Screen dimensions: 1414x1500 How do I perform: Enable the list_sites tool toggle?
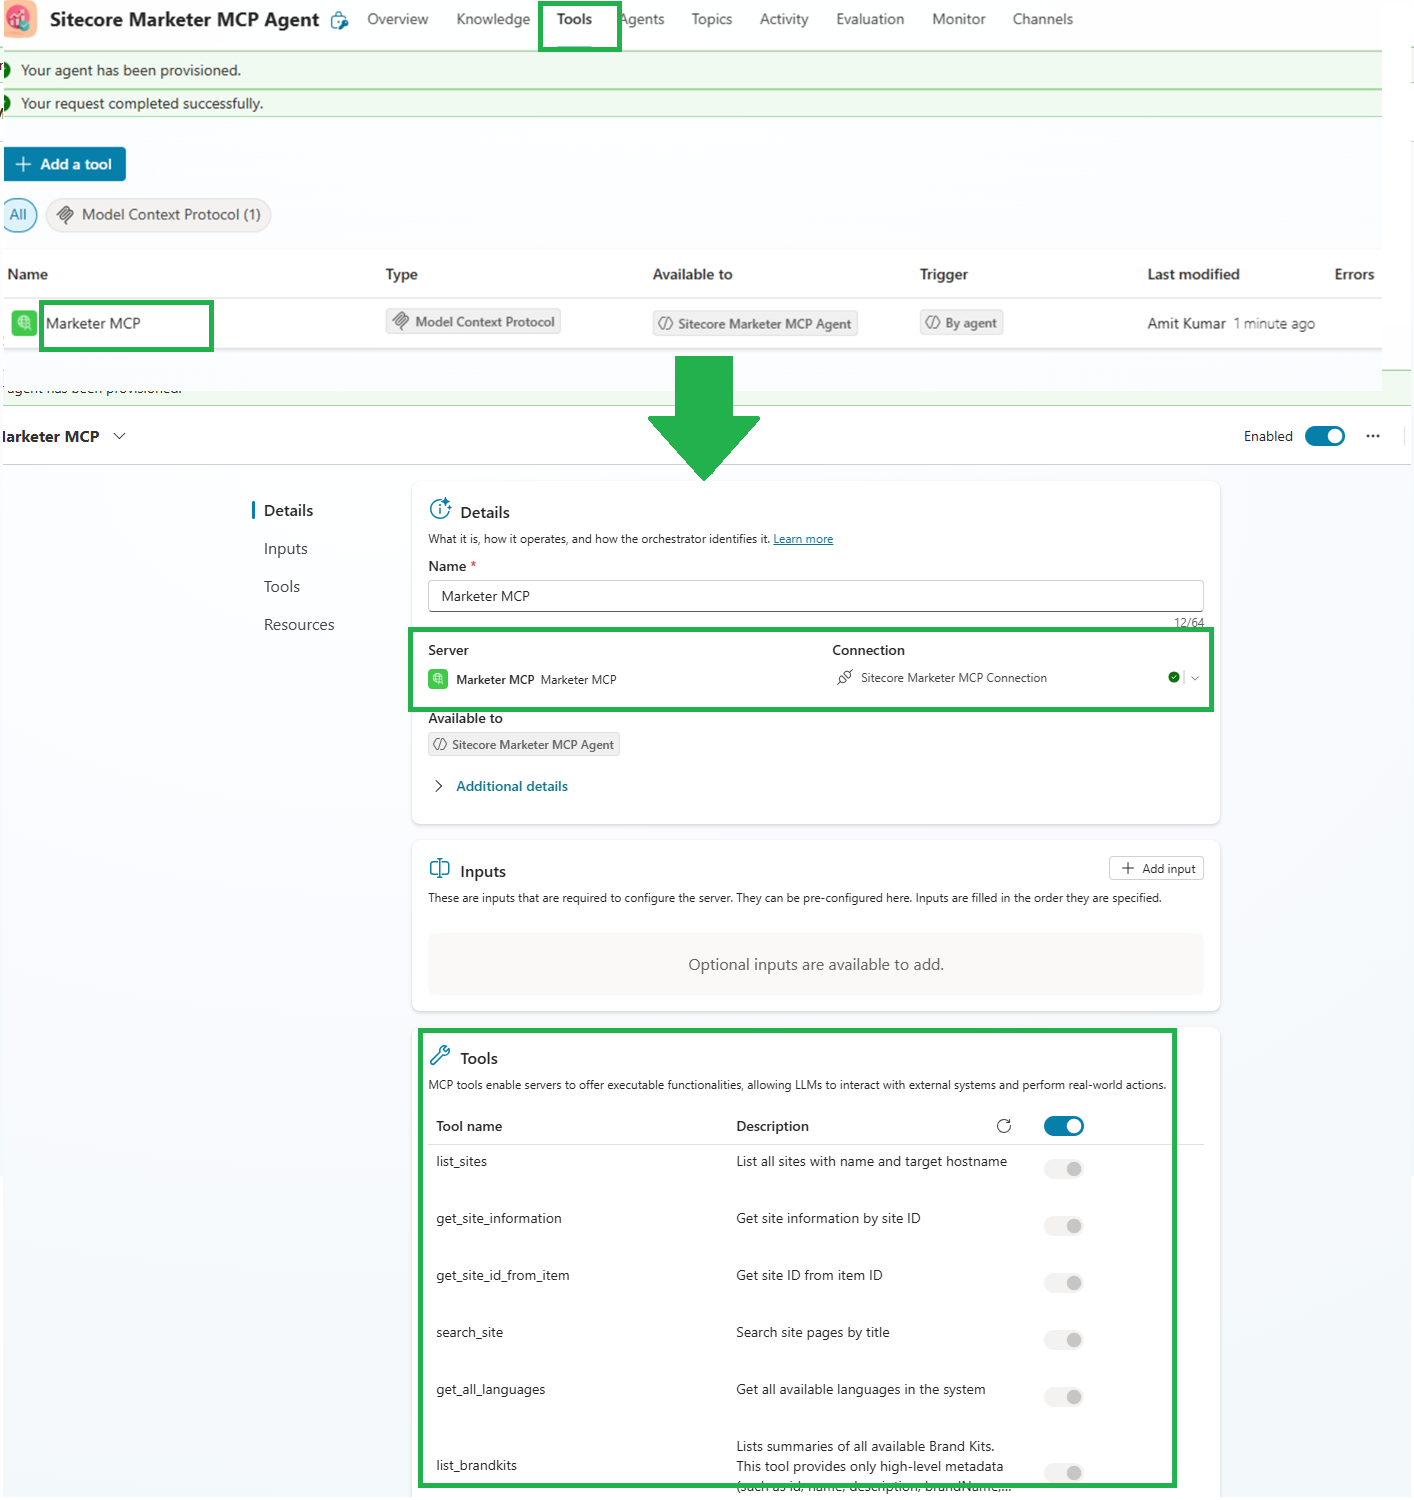point(1064,1169)
